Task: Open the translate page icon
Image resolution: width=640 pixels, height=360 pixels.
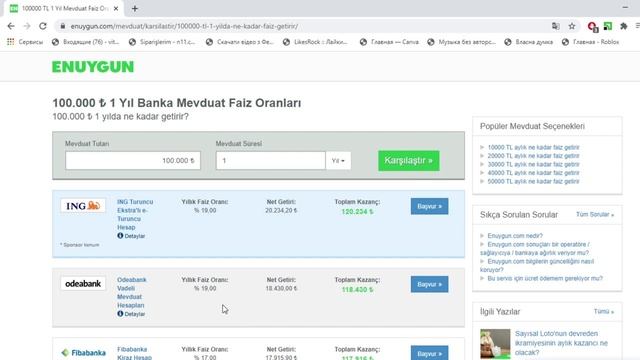Action: 556,26
